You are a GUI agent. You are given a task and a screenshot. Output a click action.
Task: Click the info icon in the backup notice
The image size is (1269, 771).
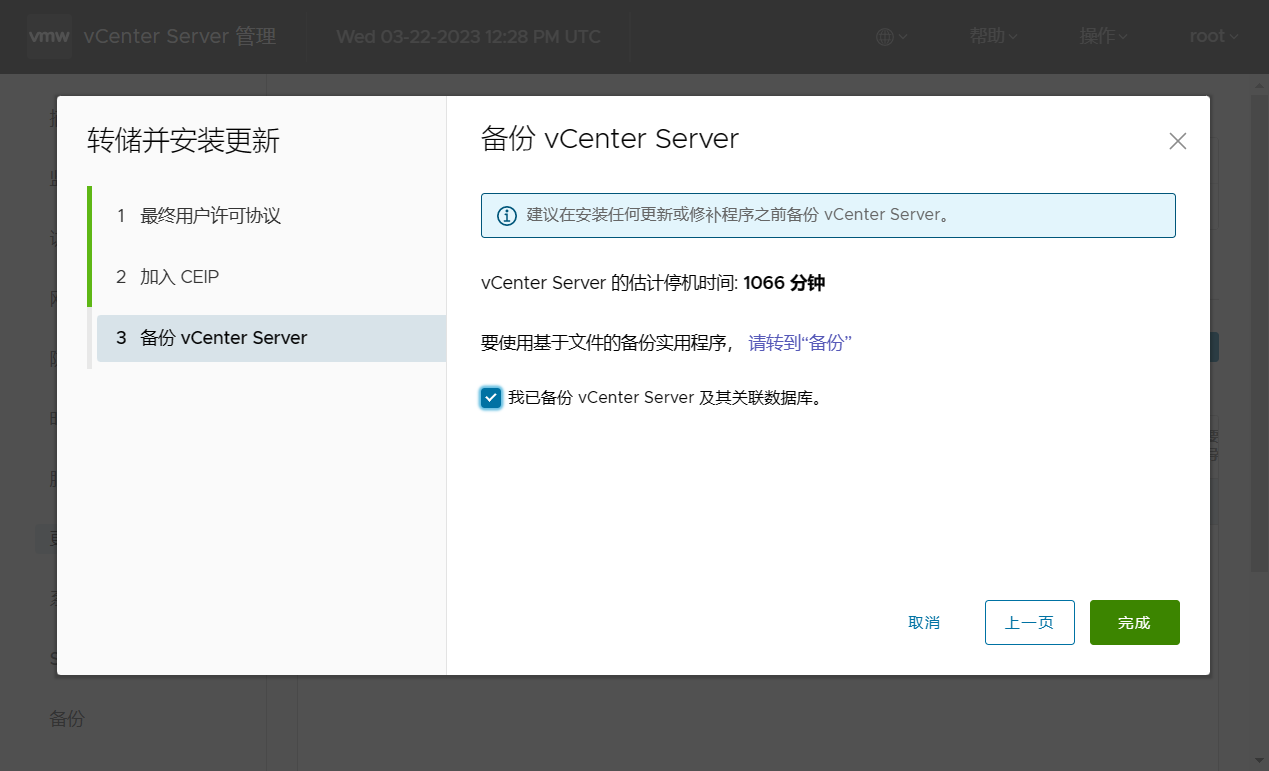coord(507,215)
